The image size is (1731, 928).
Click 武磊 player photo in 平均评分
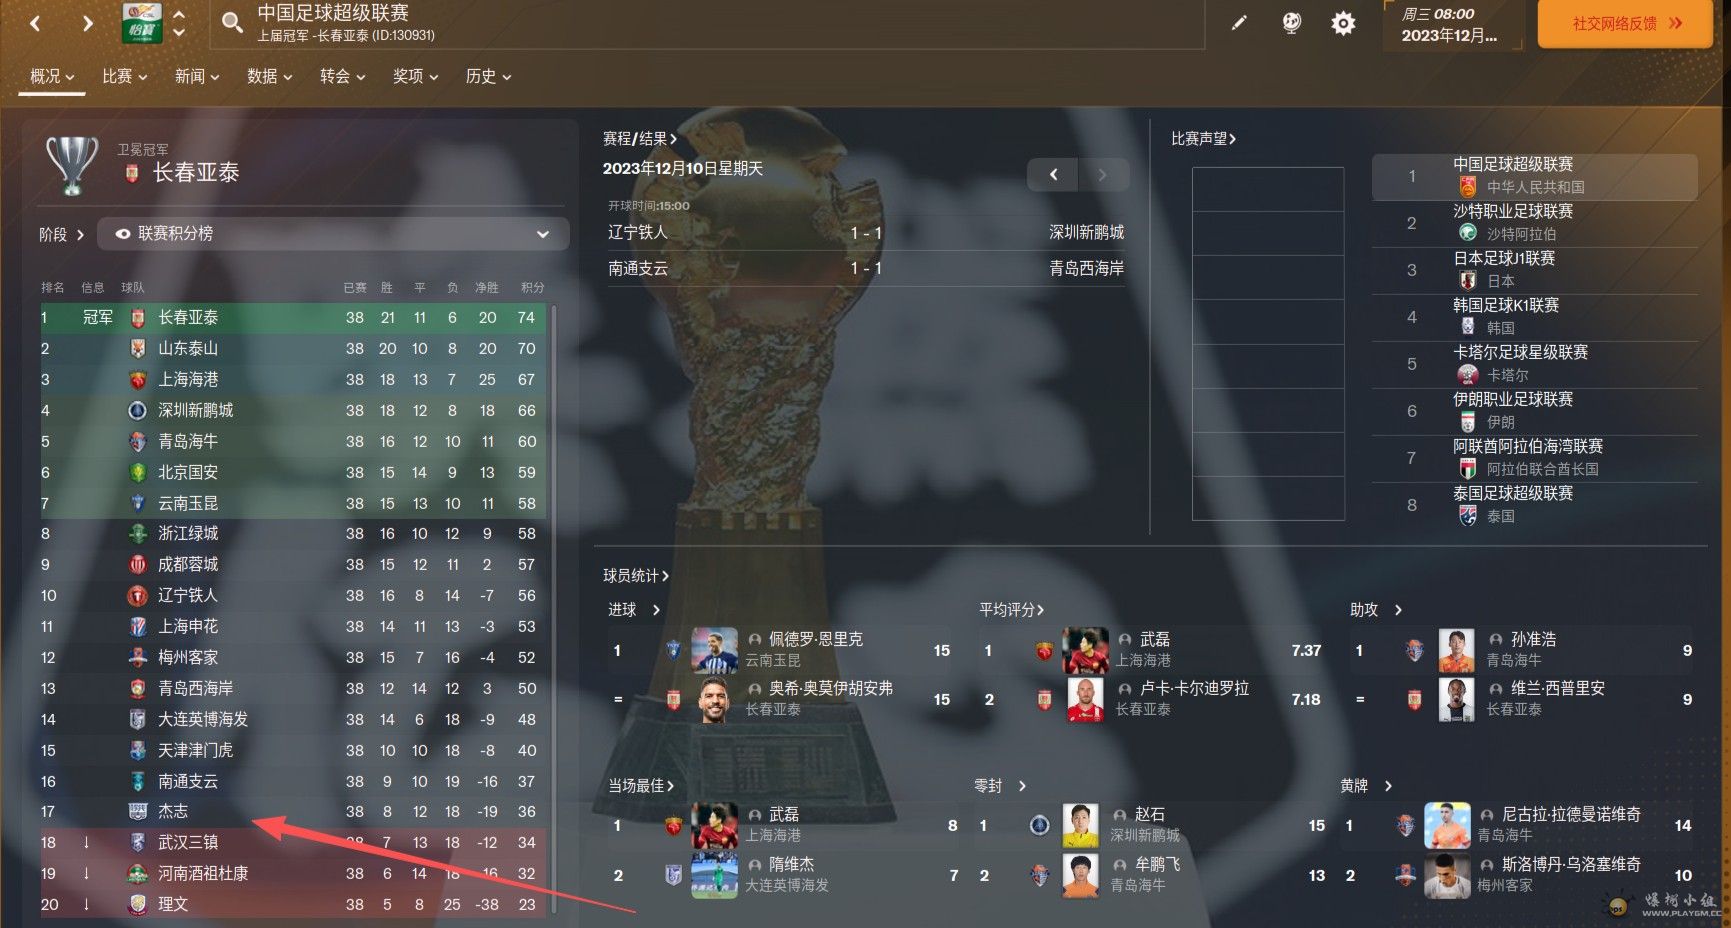tap(1085, 650)
